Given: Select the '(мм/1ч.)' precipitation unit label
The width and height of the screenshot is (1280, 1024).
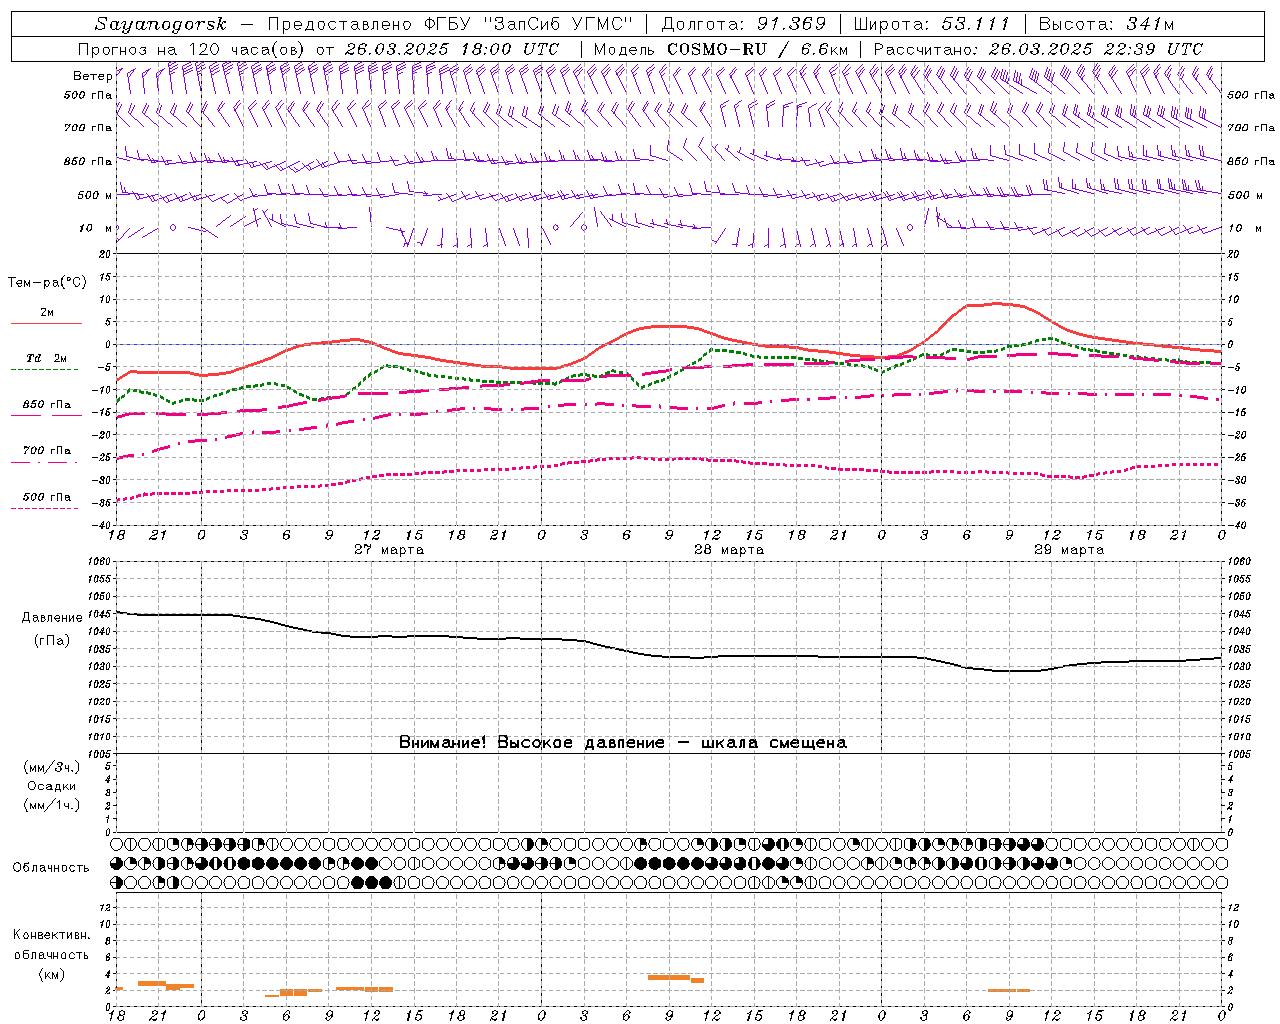Looking at the screenshot, I should [x=52, y=805].
